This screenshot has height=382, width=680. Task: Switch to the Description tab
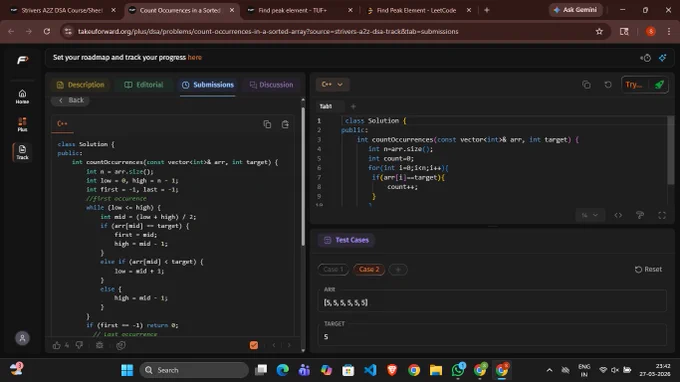click(x=81, y=85)
